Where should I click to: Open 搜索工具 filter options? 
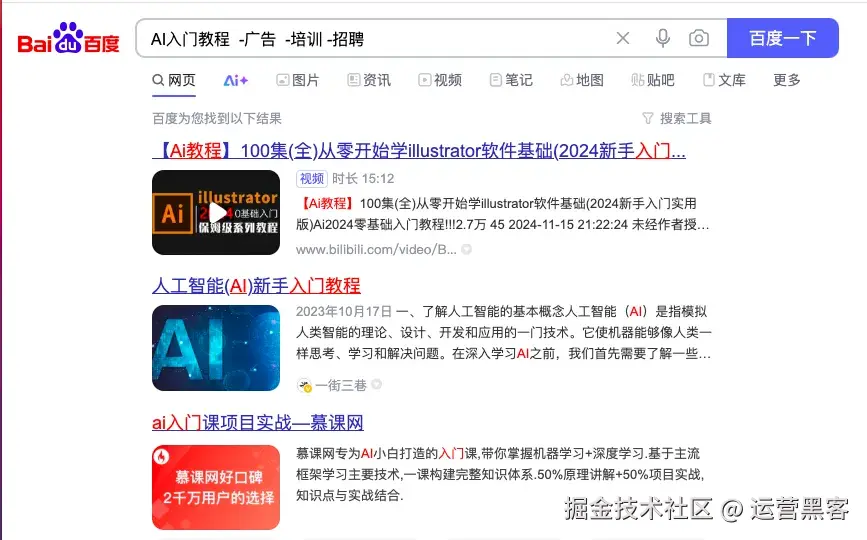[x=677, y=118]
